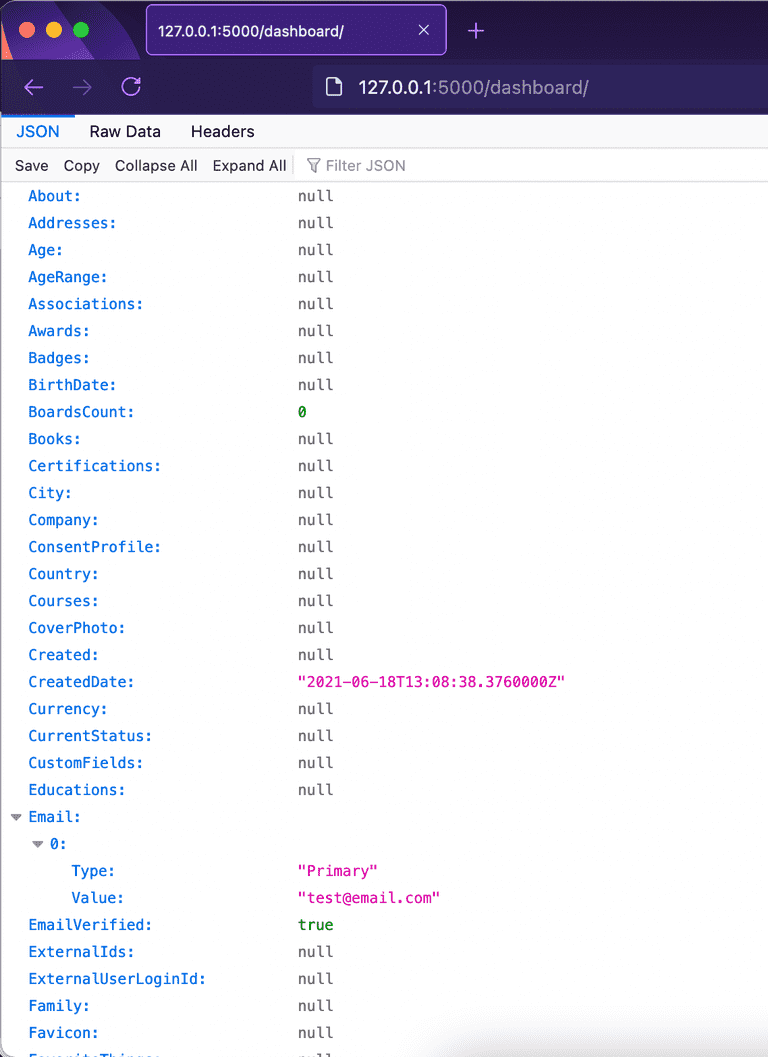Open a new tab with plus icon
768x1057 pixels.
(x=476, y=31)
